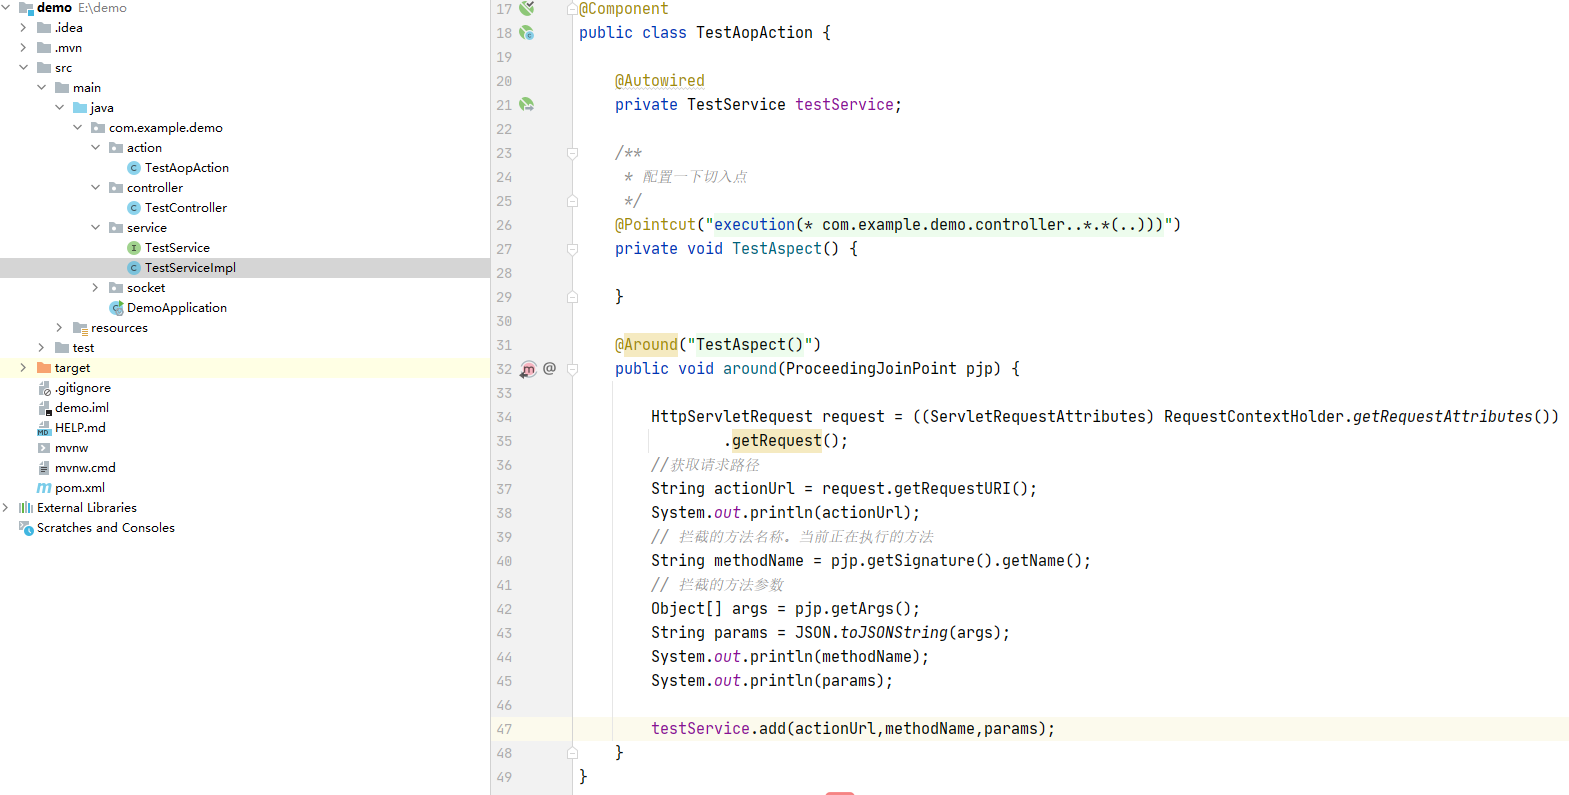Select HELP.md in the project tree
This screenshot has height=795, width=1569.
[80, 428]
